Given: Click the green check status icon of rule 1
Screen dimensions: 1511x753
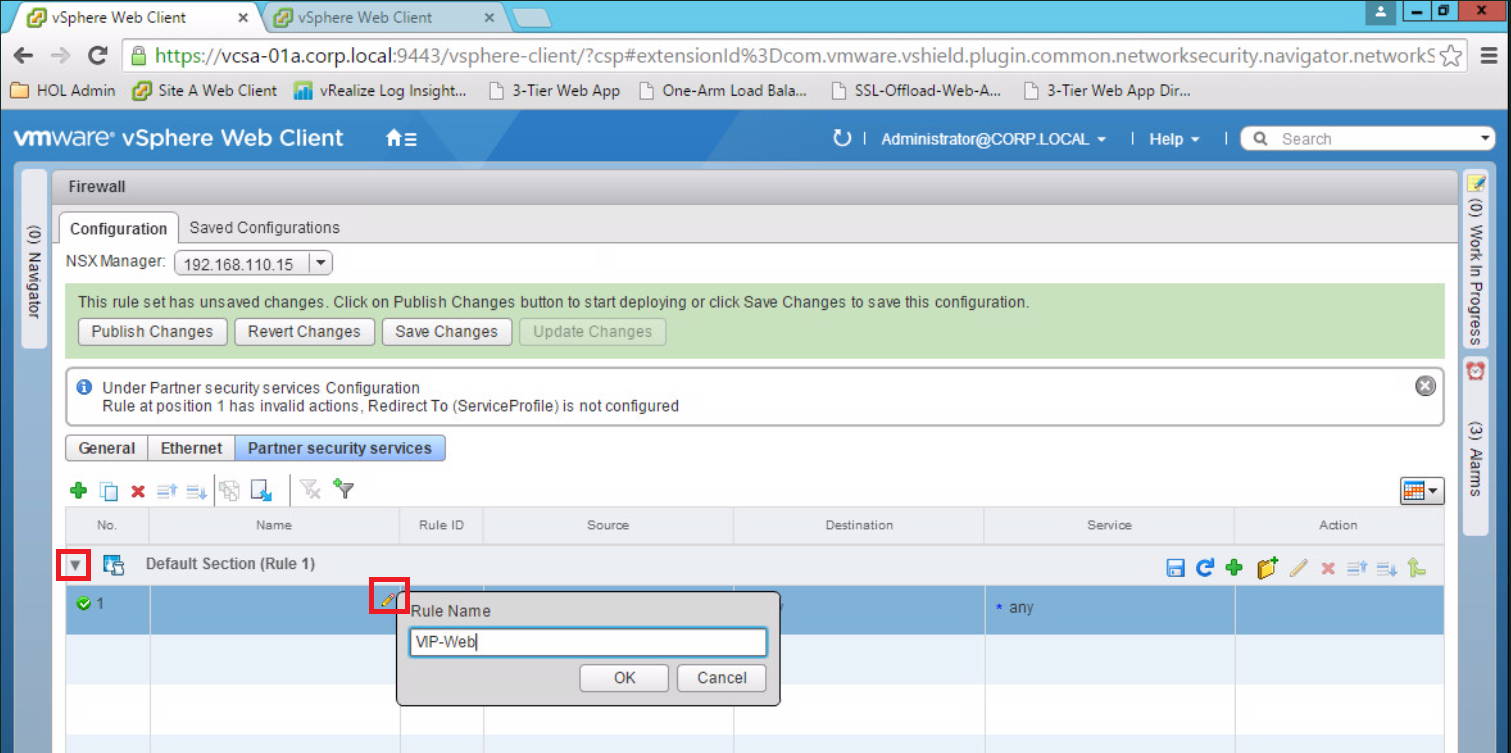Looking at the screenshot, I should (84, 603).
